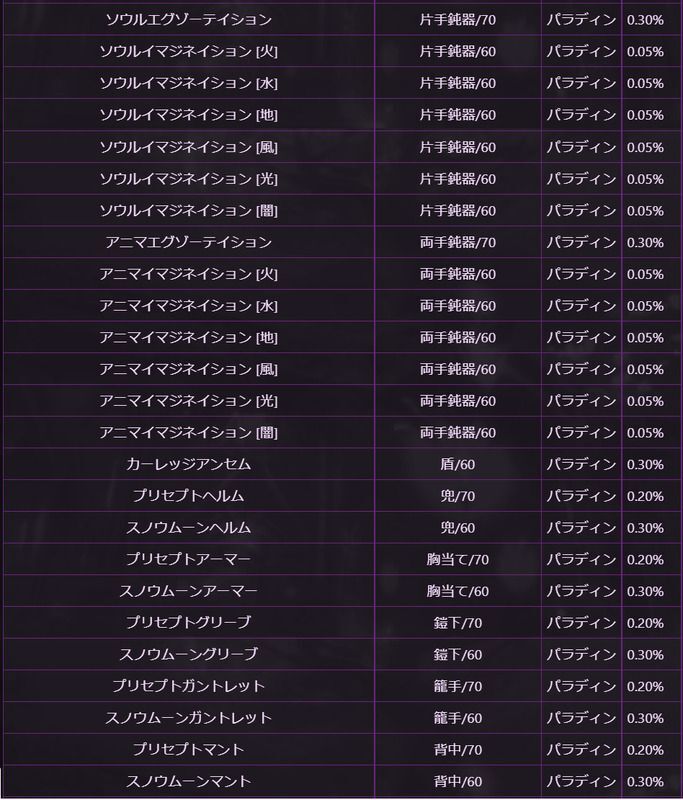This screenshot has width=683, height=800.
Task: Select the 胸当て/70 type cell
Action: click(x=457, y=560)
